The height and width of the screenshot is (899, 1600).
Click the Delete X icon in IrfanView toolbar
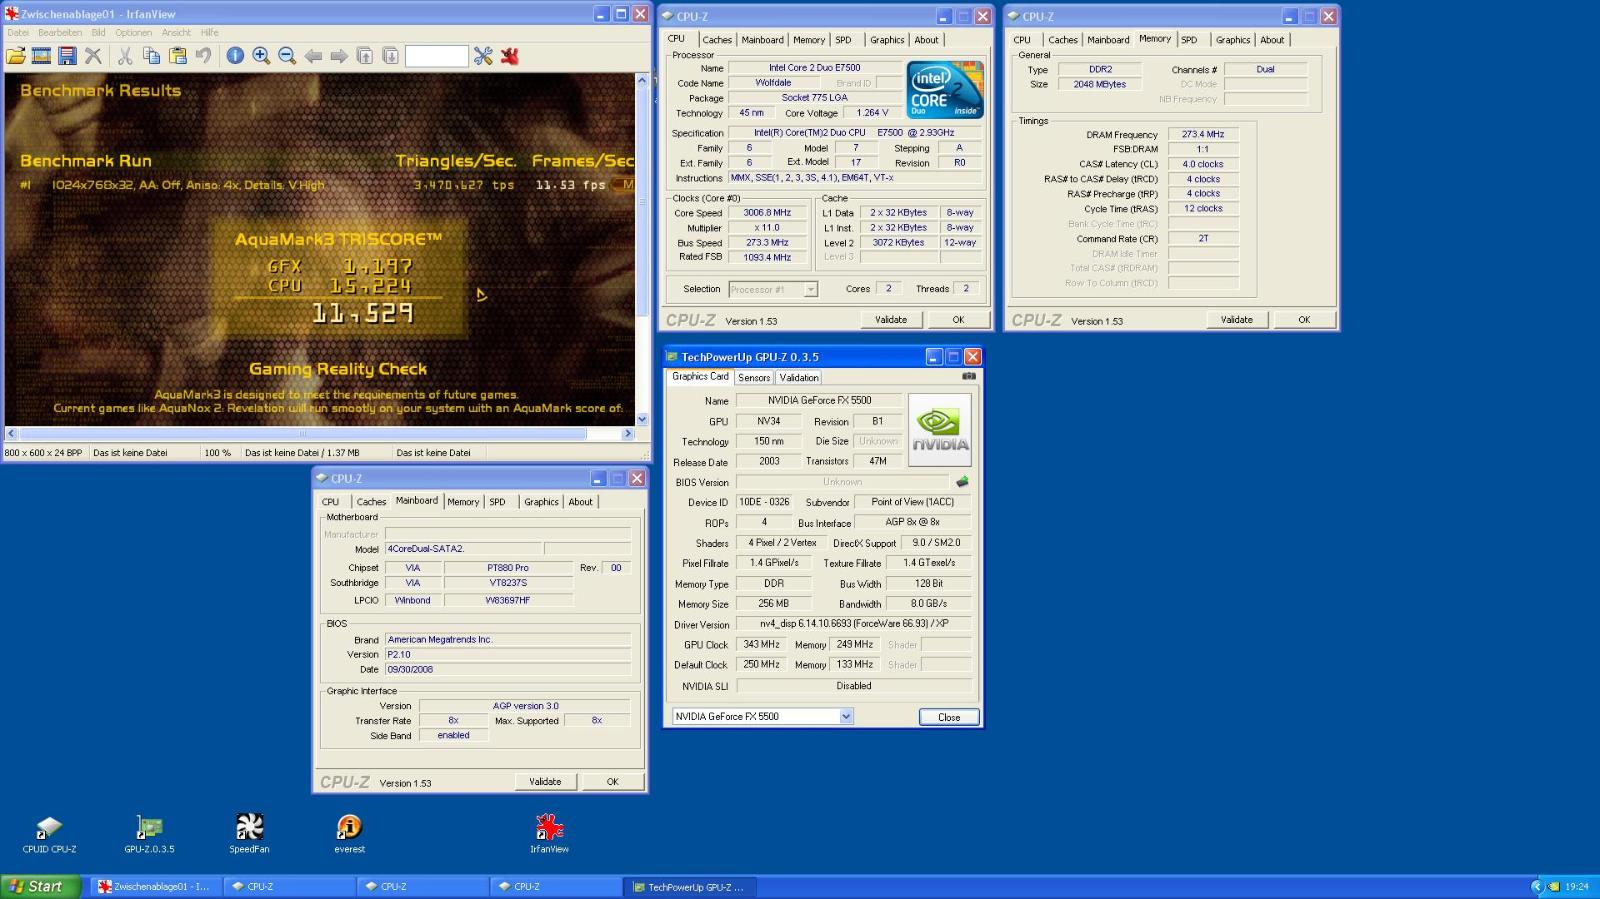point(93,56)
